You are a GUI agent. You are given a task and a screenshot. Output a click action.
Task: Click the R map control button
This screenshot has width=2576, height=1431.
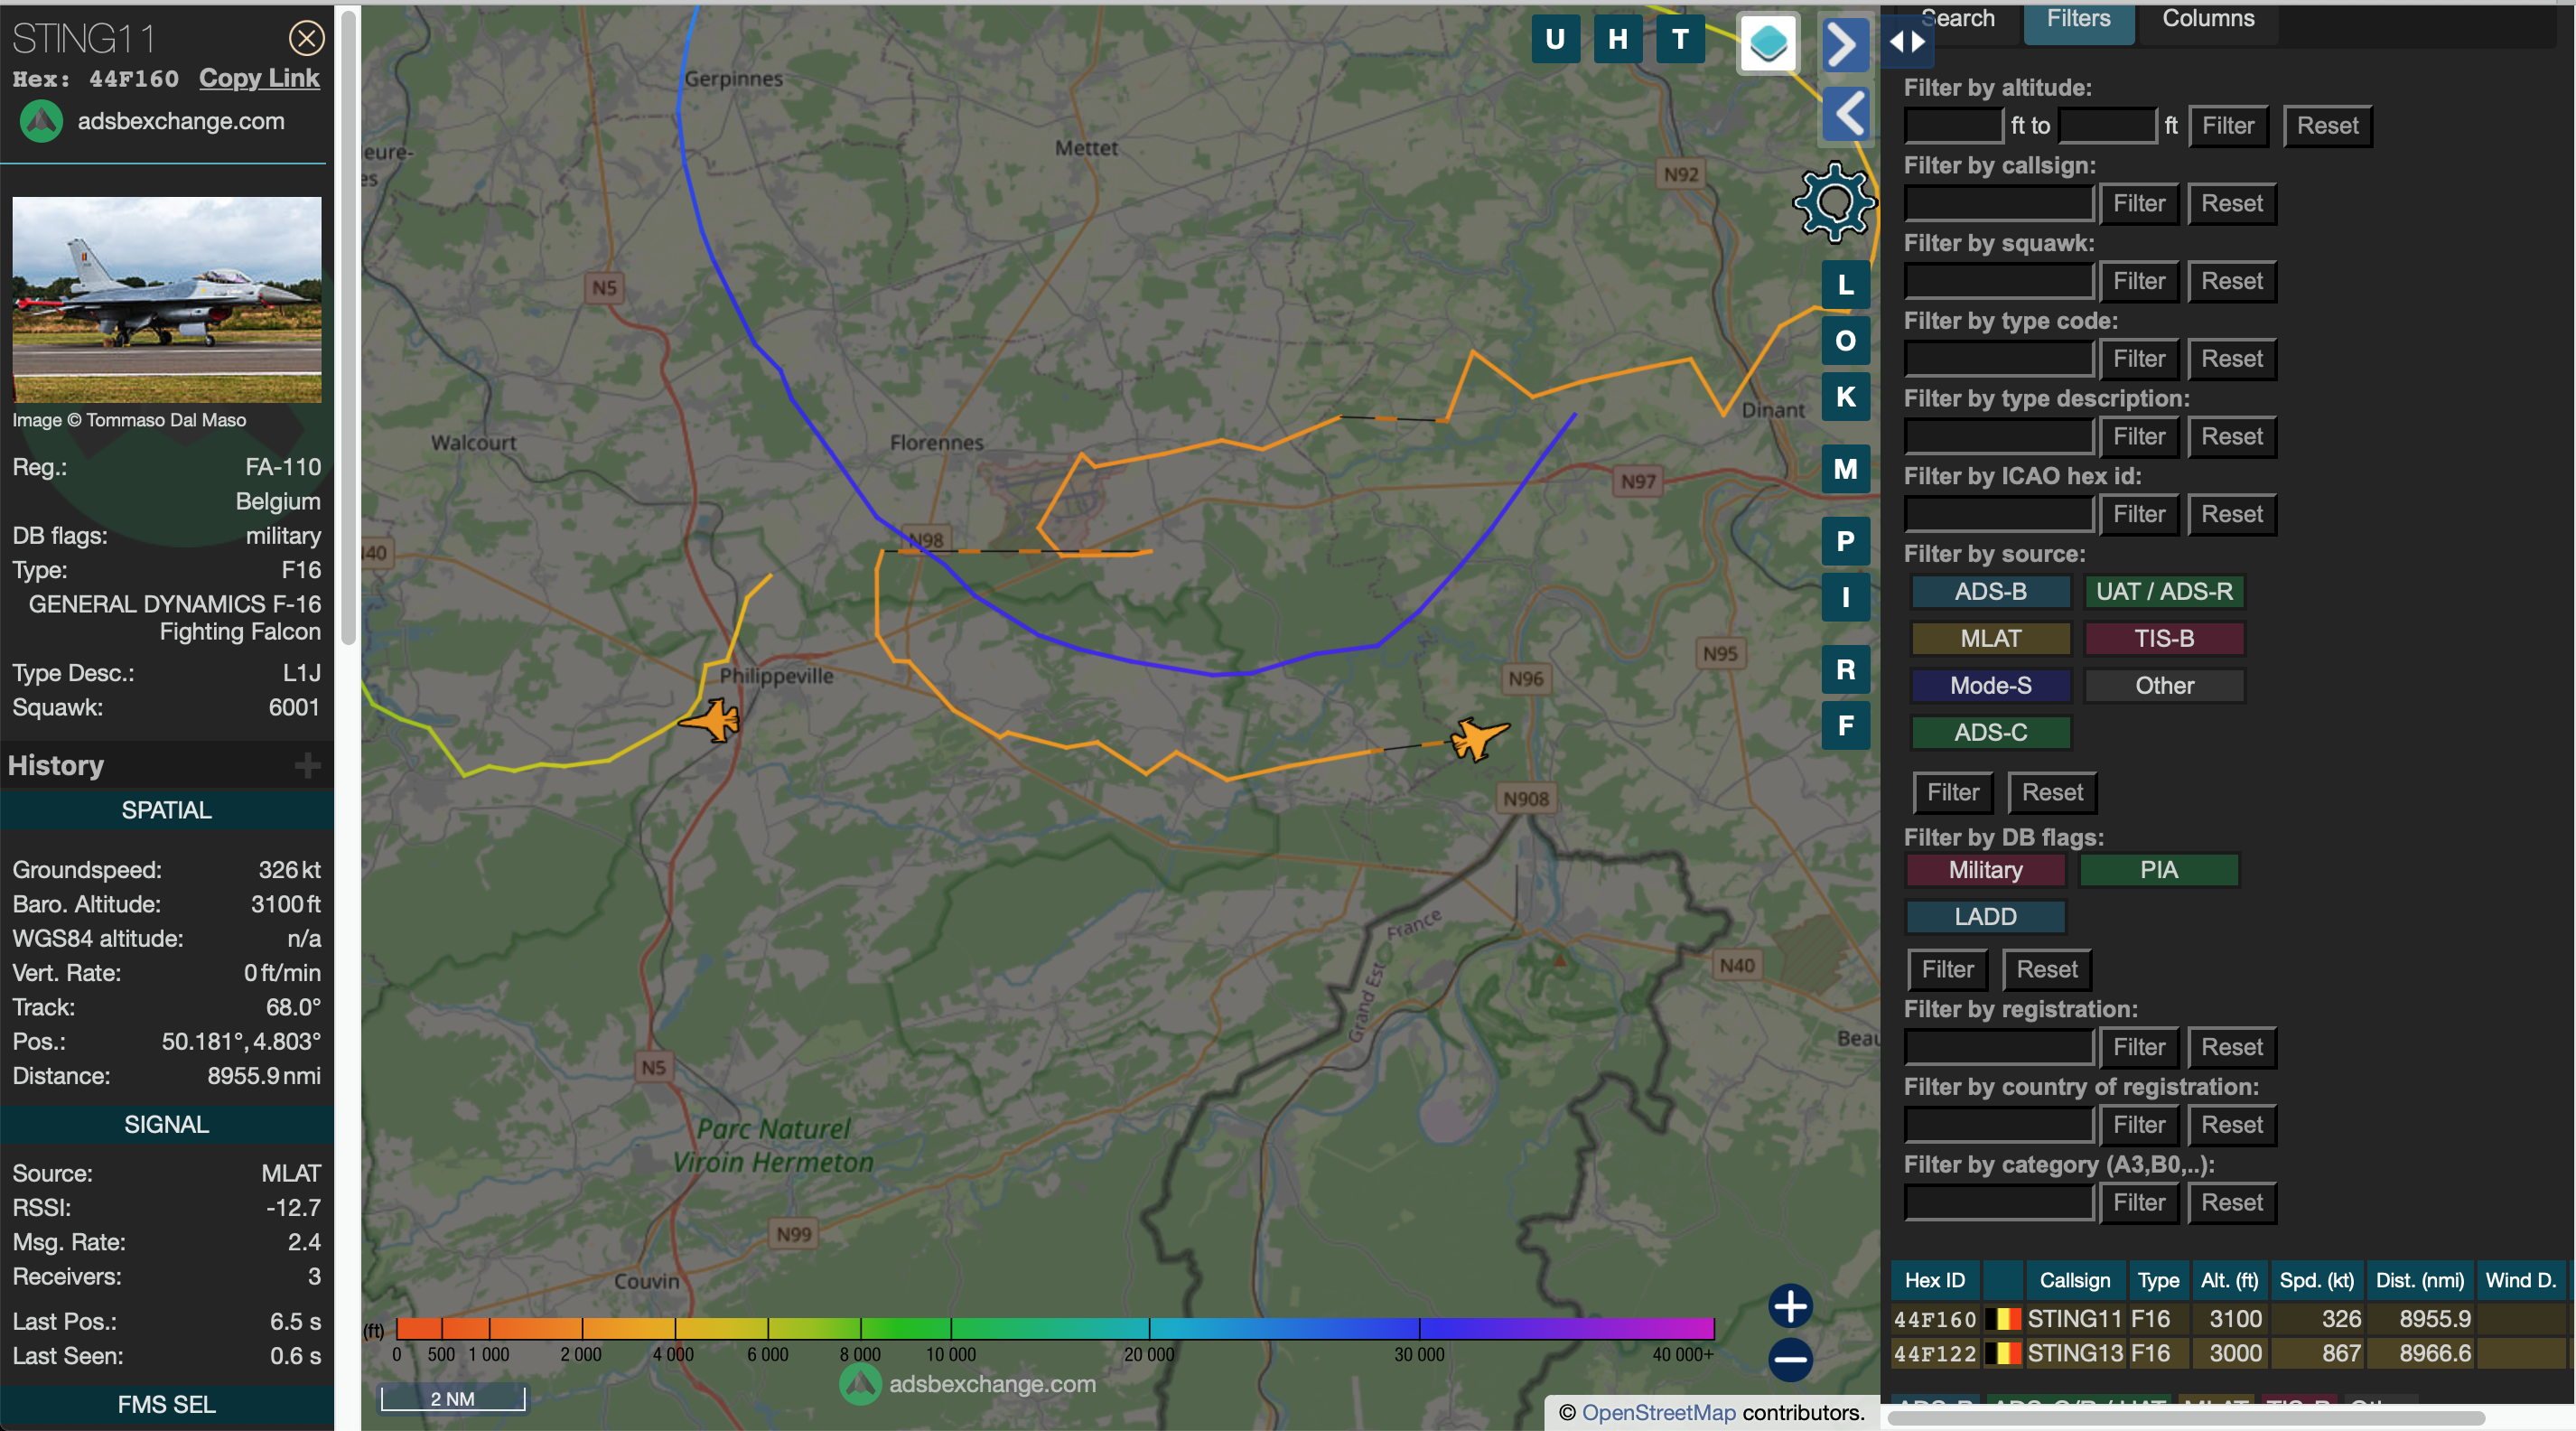1845,669
